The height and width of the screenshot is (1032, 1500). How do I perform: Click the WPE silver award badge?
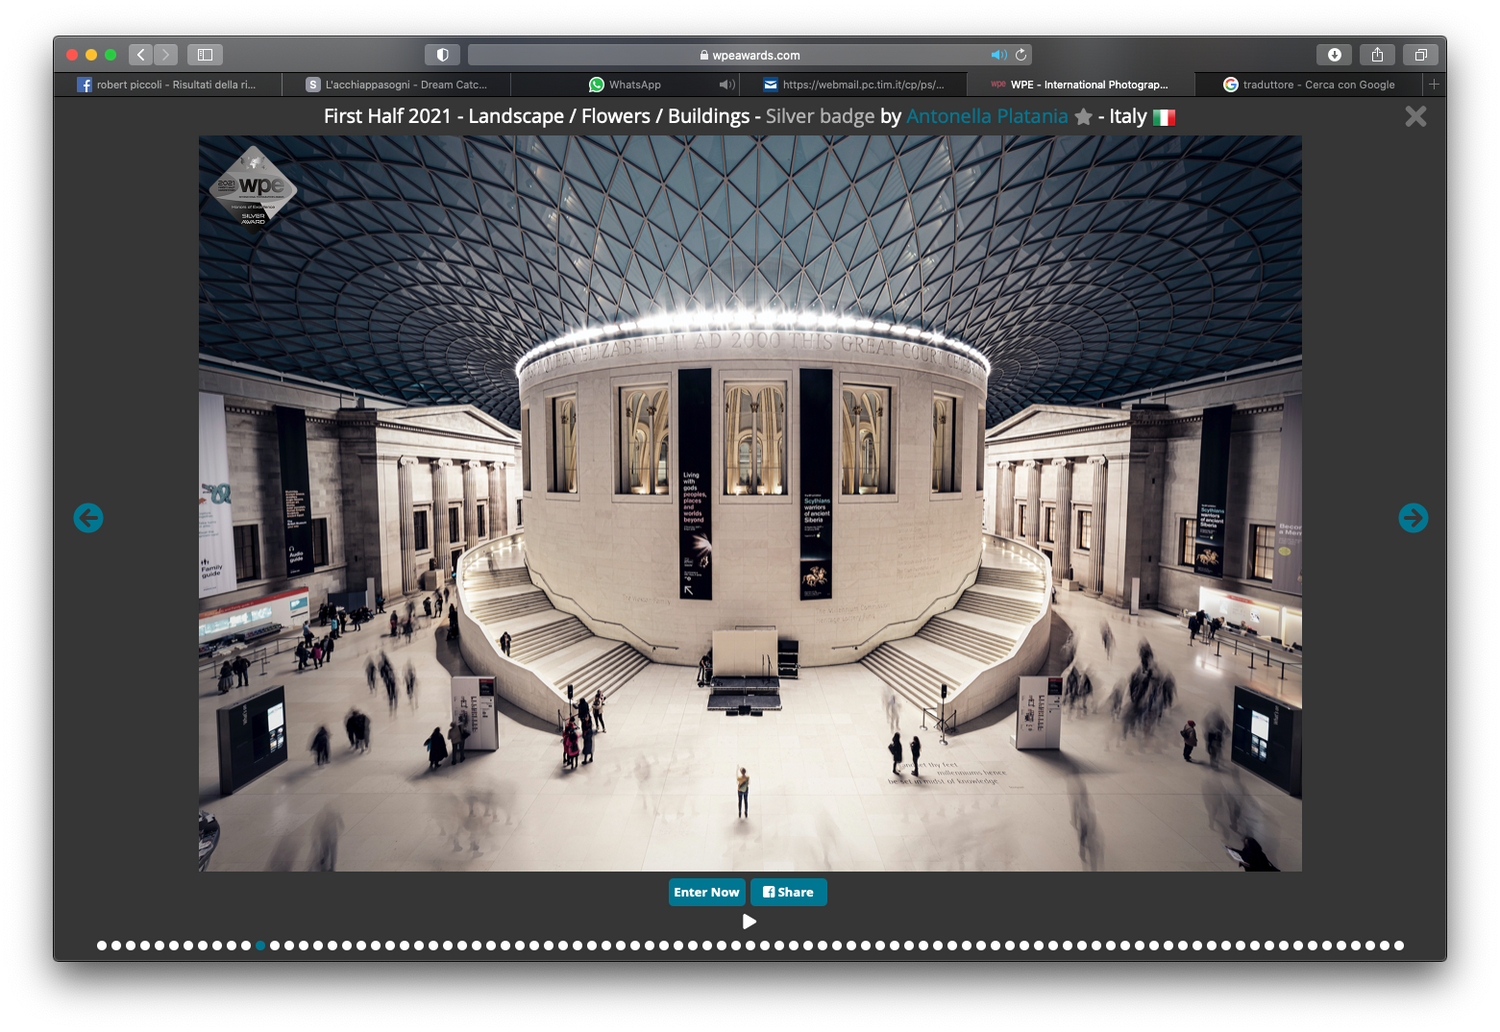[253, 187]
